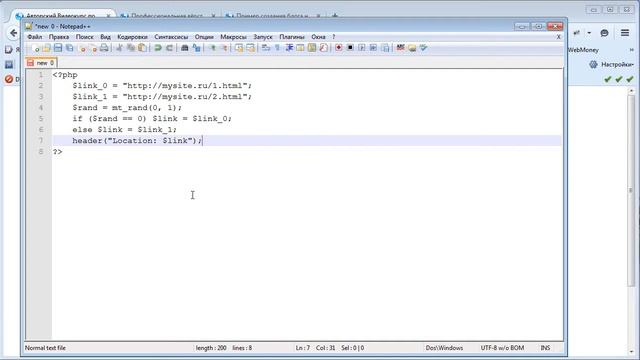This screenshot has width=640, height=360.
Task: Click 'length : 200' in status bar
Action: pos(211,348)
